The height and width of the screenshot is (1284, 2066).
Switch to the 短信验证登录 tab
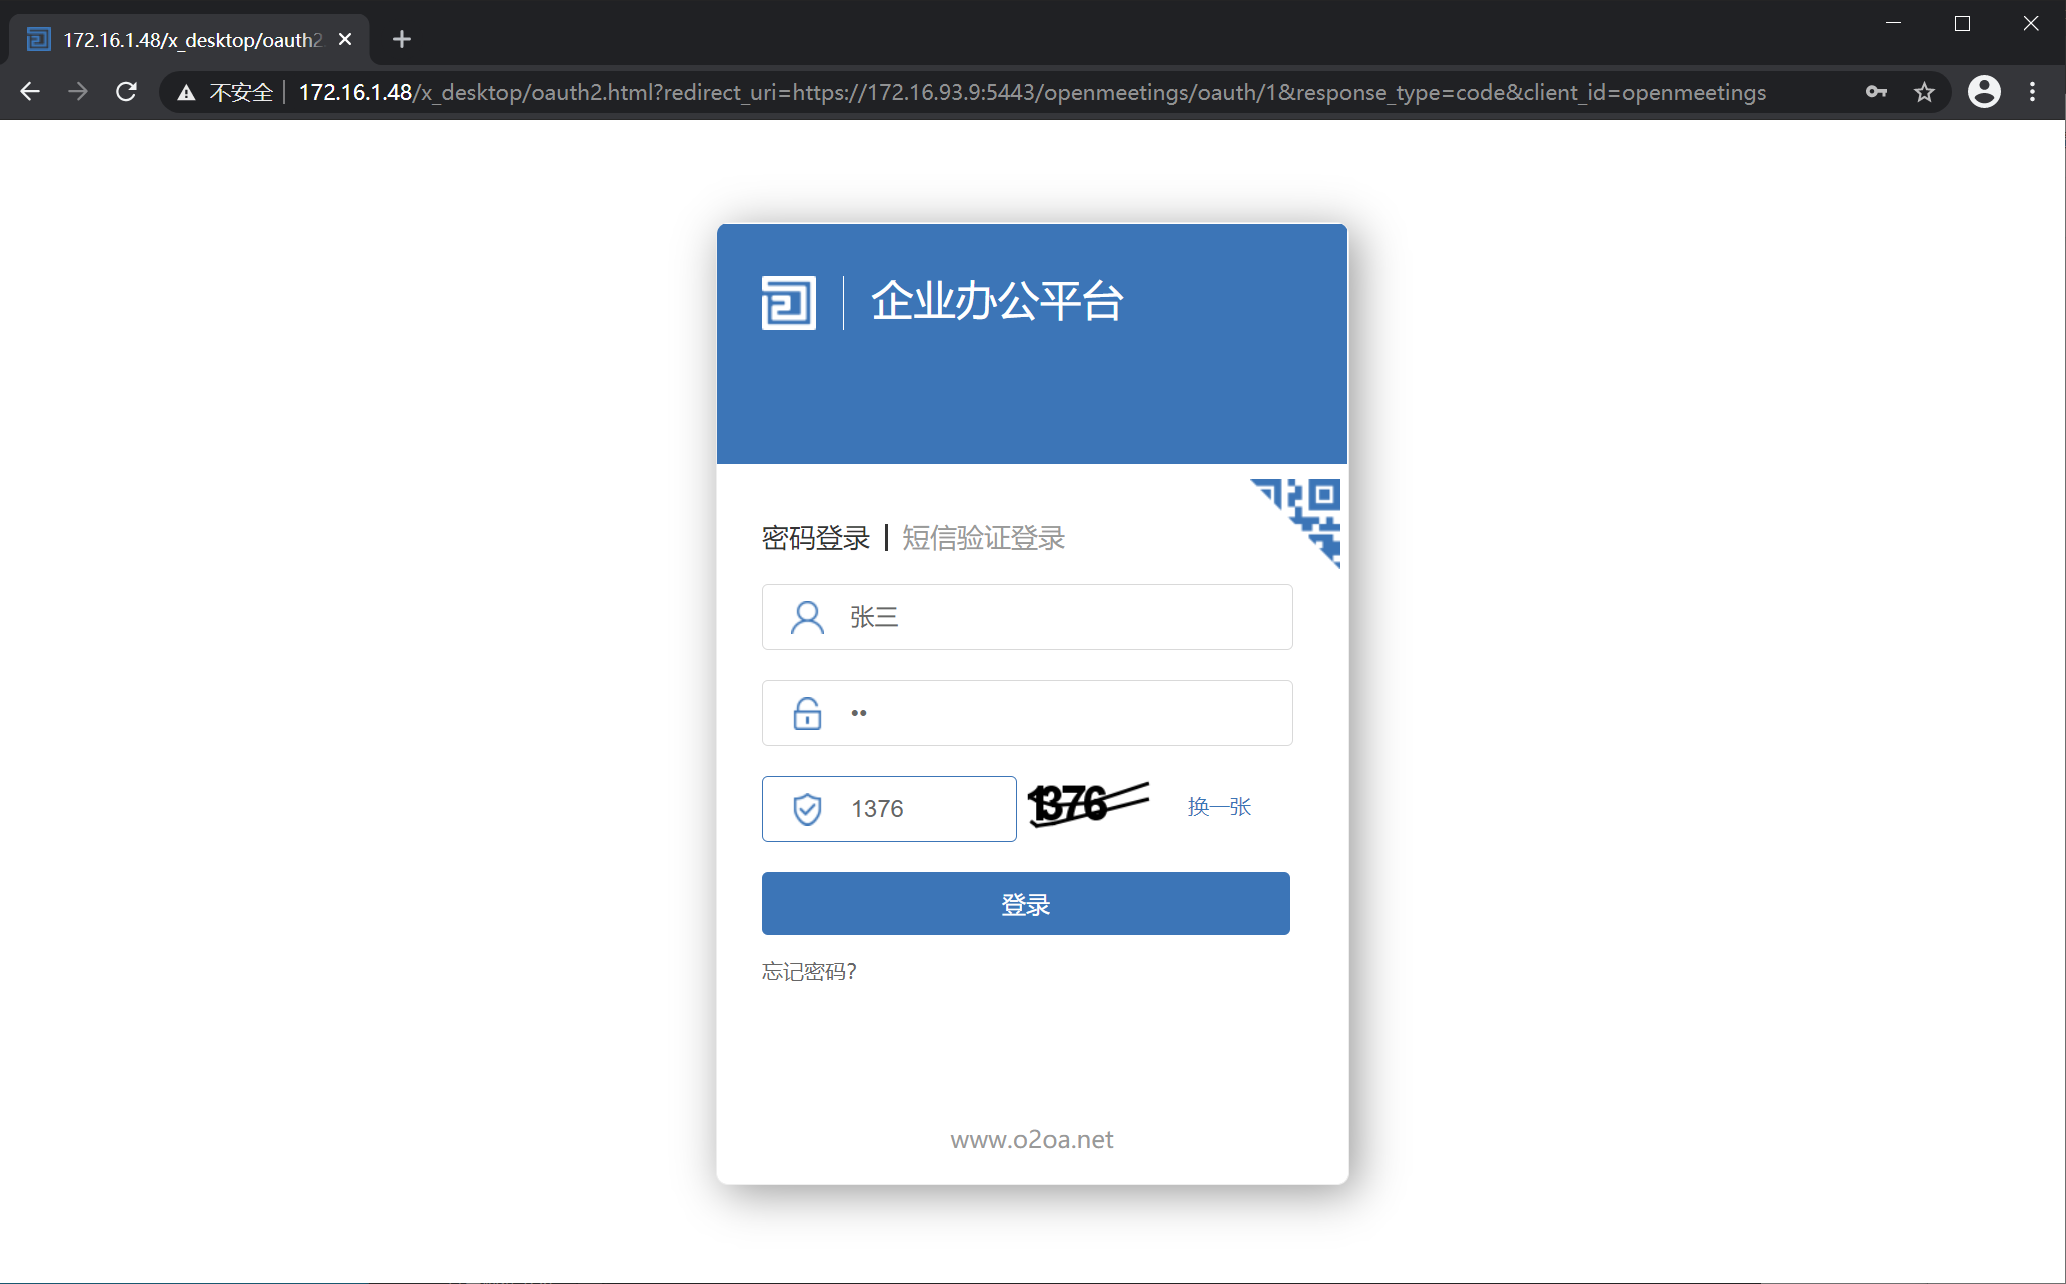(x=983, y=538)
